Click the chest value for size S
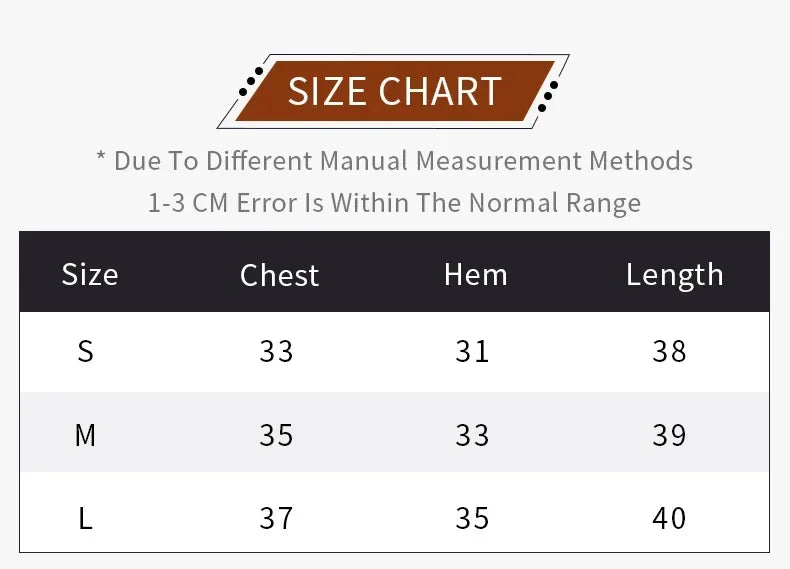Image resolution: width=790 pixels, height=569 pixels. coord(276,351)
